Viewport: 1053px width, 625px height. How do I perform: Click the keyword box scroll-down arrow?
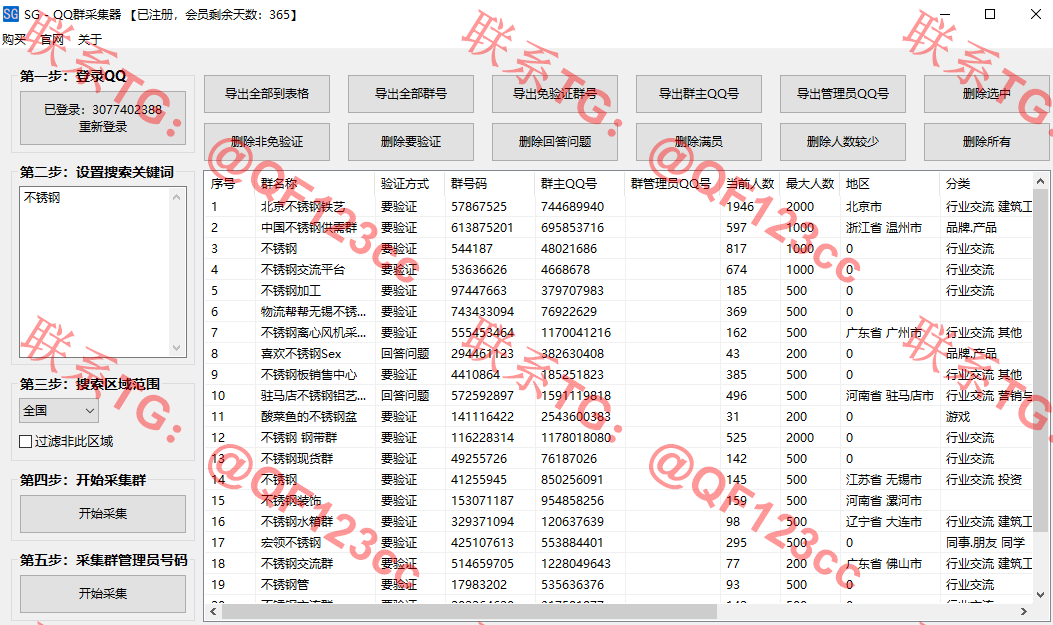[x=177, y=348]
